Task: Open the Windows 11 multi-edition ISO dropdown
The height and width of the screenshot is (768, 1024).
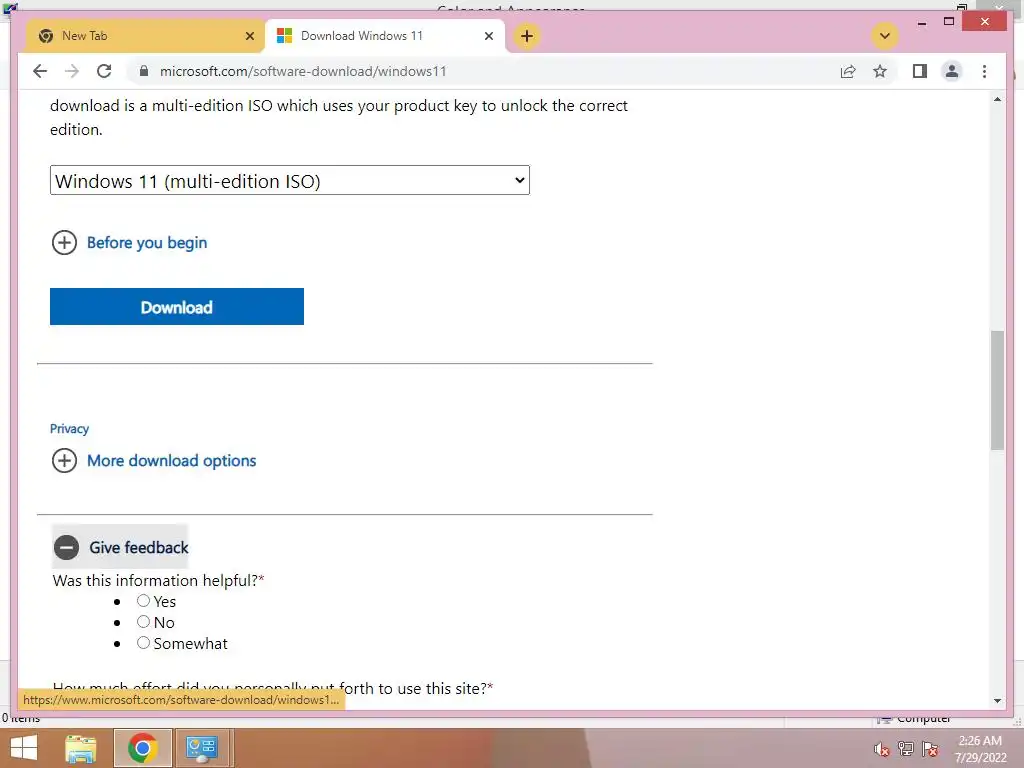Action: click(x=289, y=180)
